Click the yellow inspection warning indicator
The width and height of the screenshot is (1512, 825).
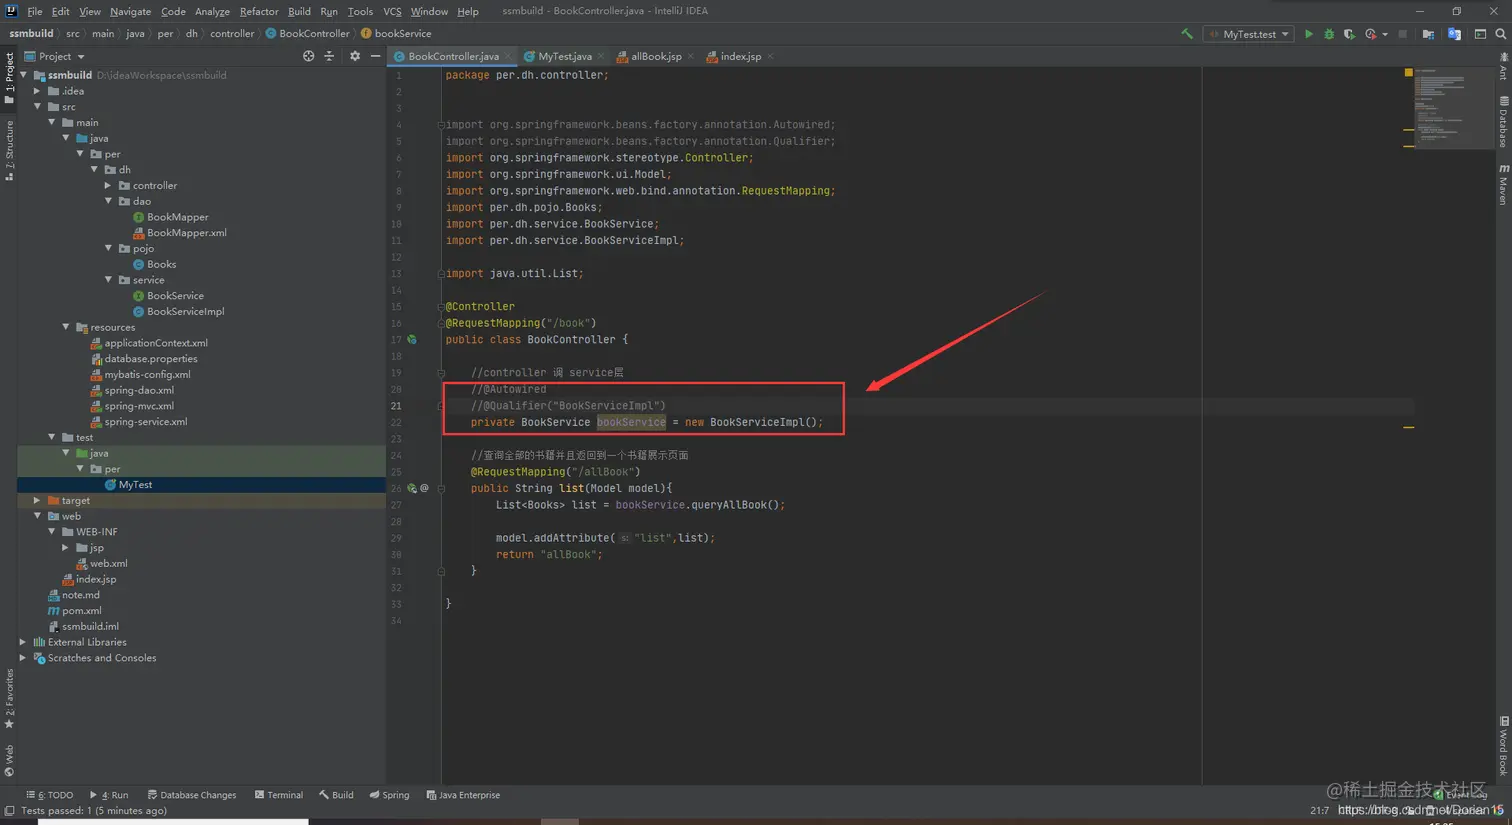[1408, 73]
